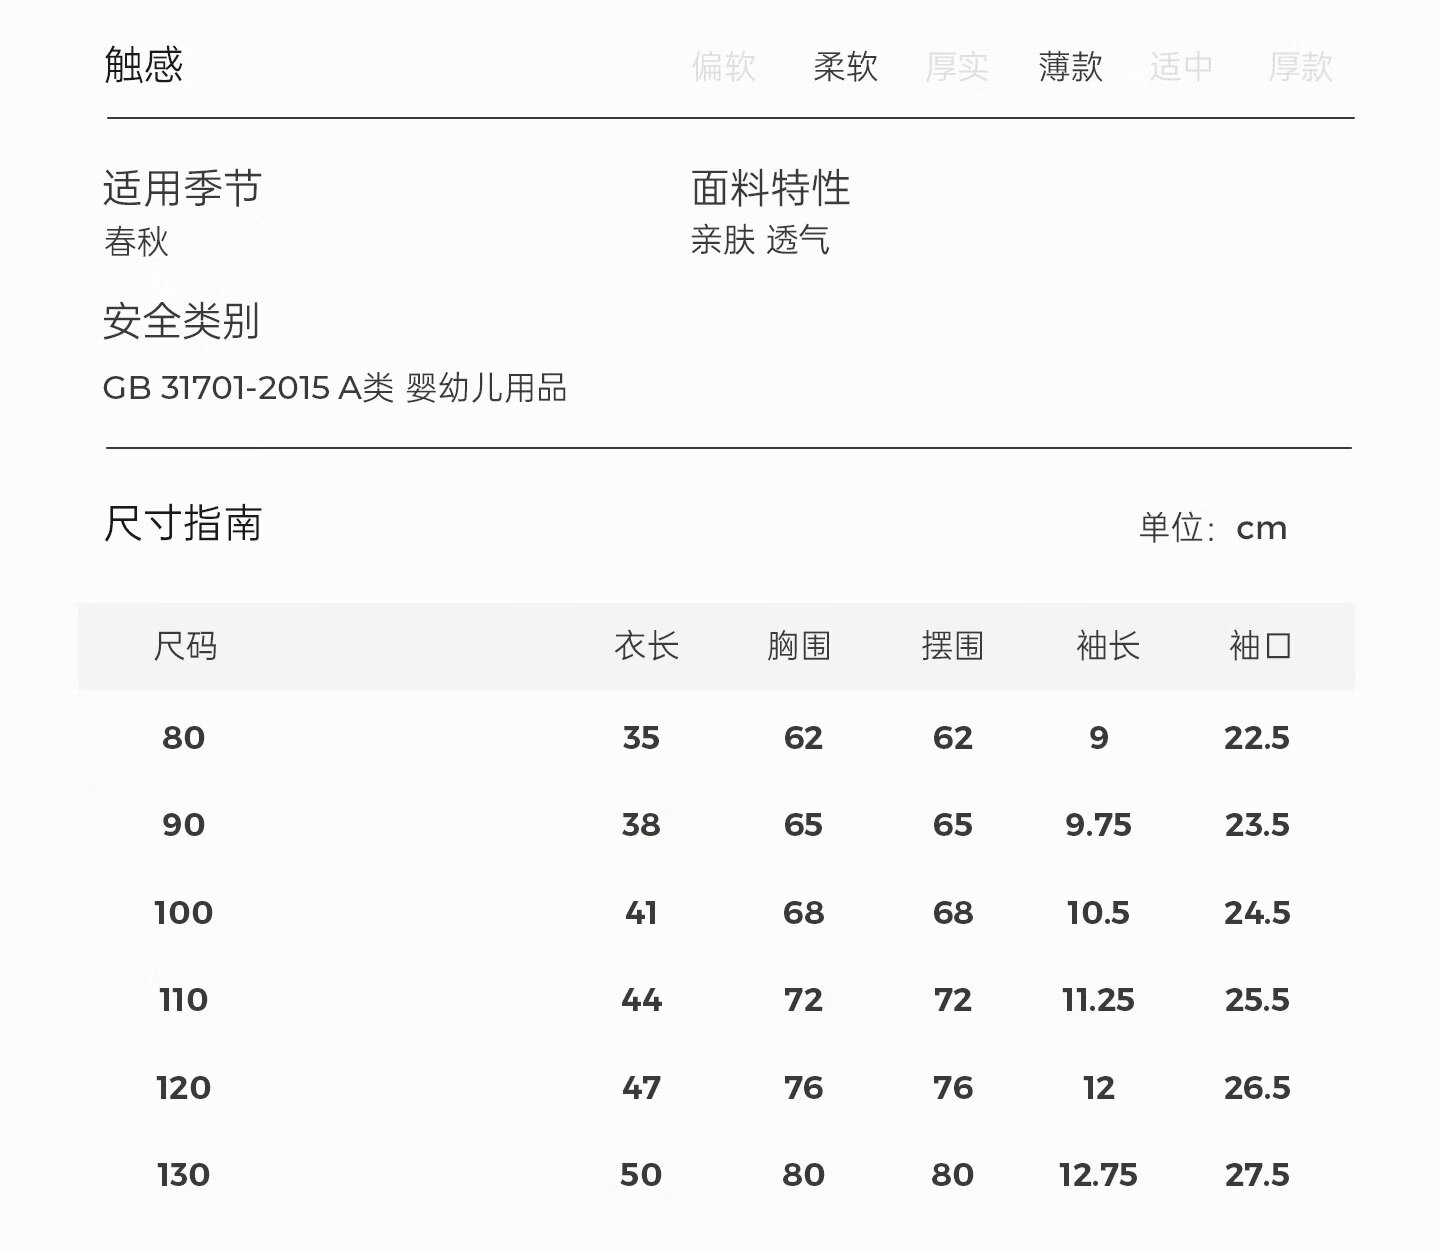Click the 胸围 column header
Viewport: 1440px width, 1252px height.
[799, 646]
